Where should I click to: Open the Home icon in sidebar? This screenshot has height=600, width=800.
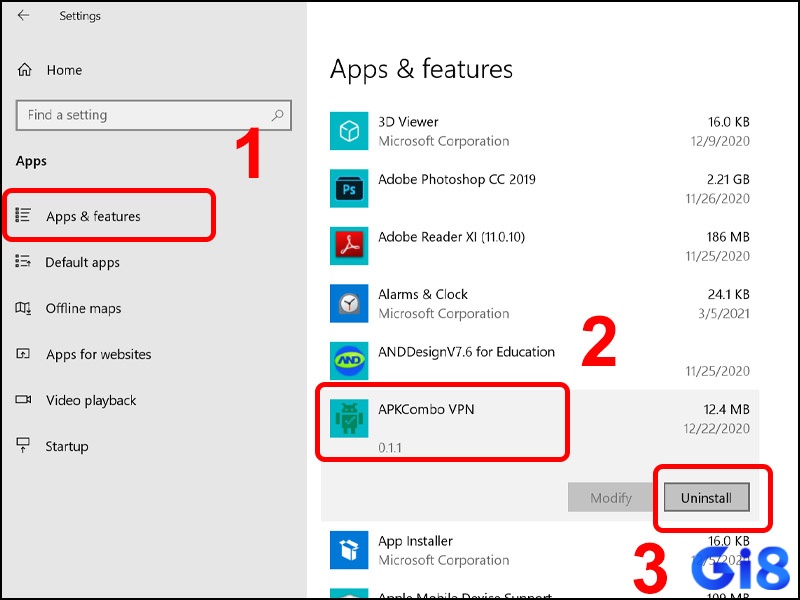tap(24, 69)
